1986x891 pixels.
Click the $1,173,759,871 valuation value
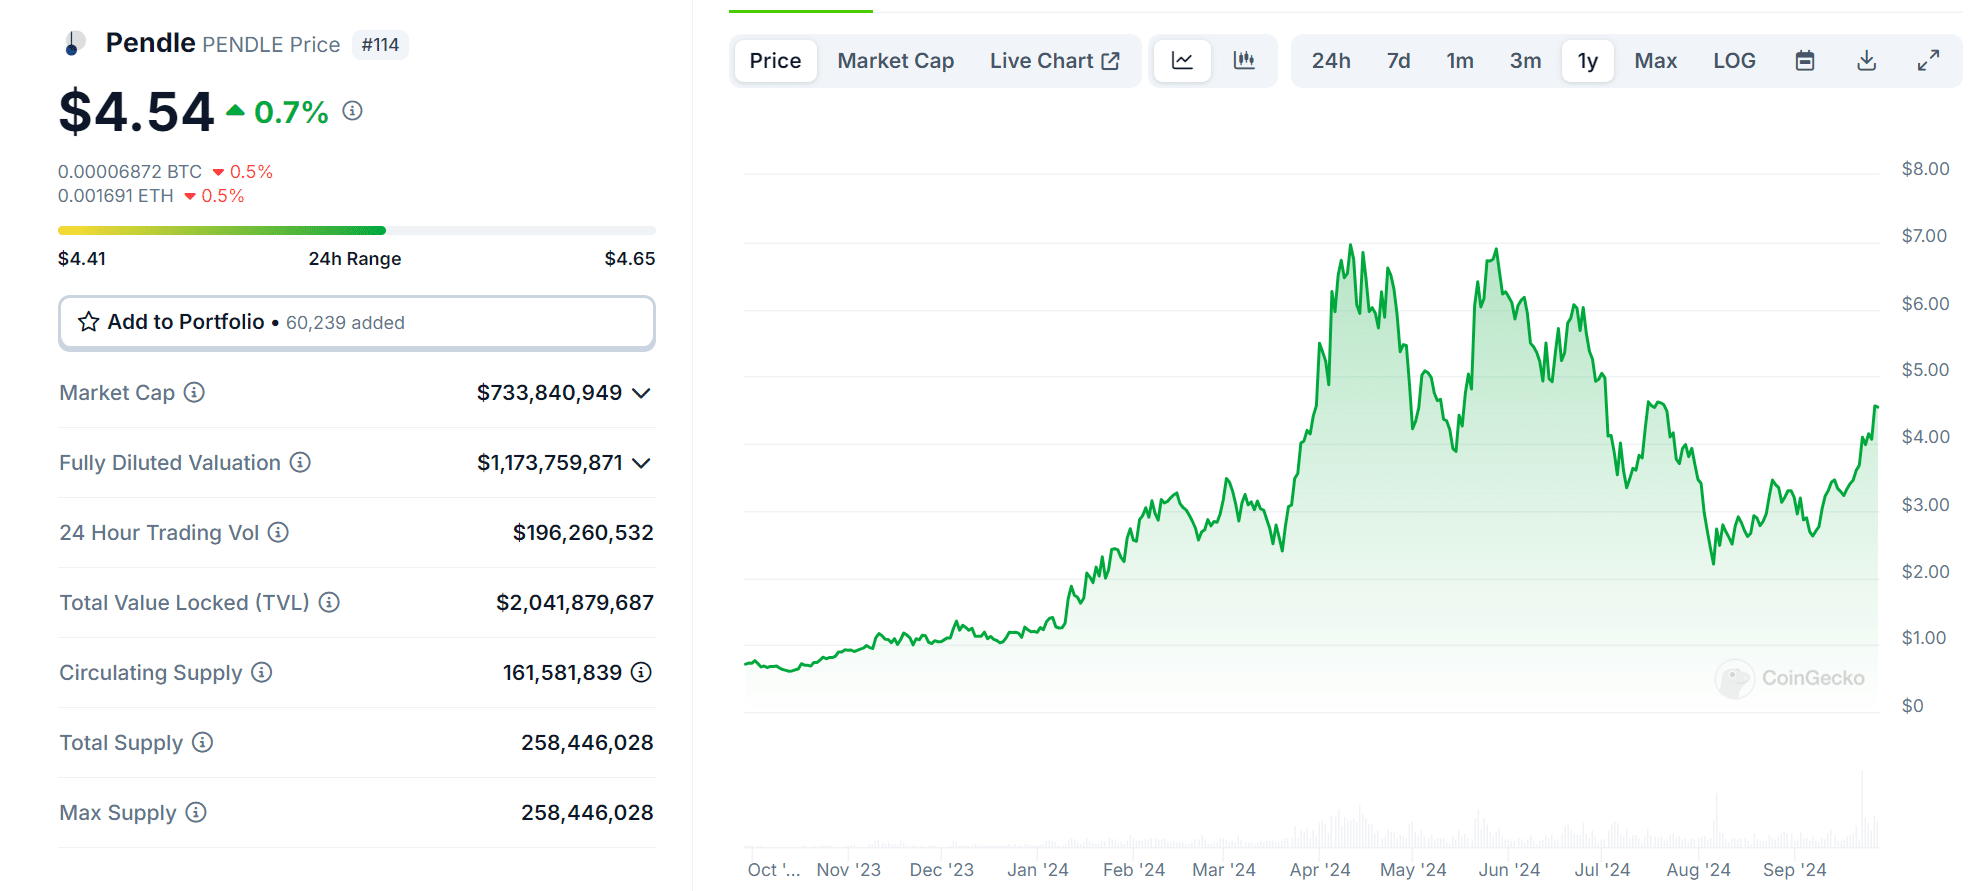(x=550, y=463)
